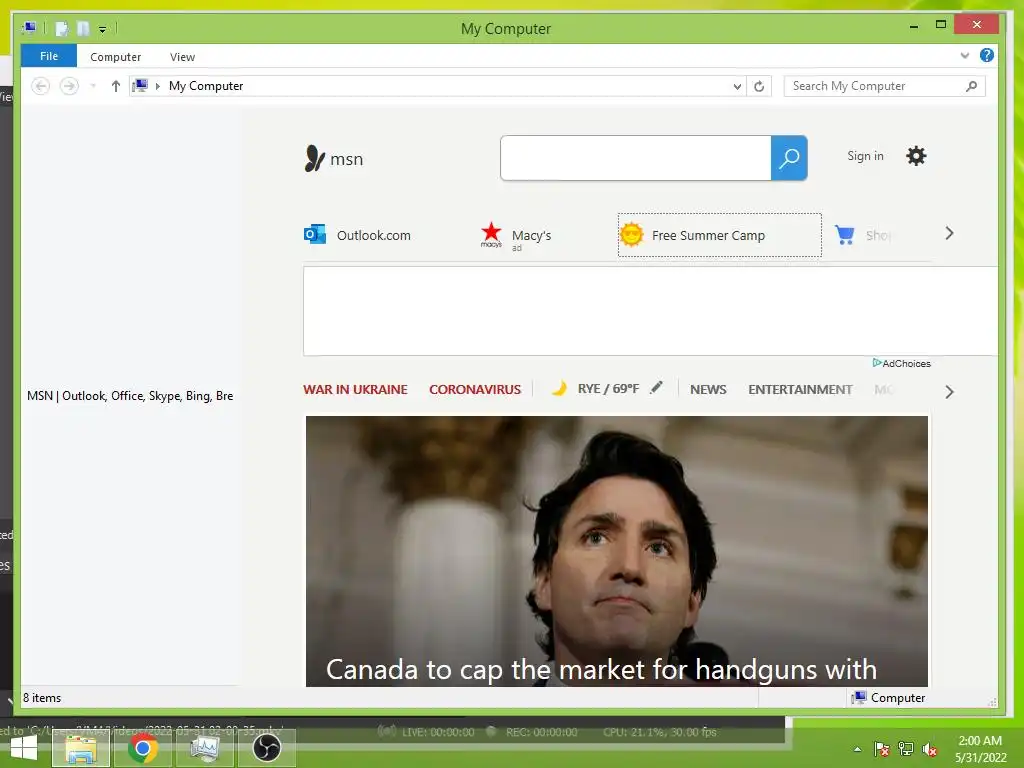Click the muted volume tray icon

[930, 750]
